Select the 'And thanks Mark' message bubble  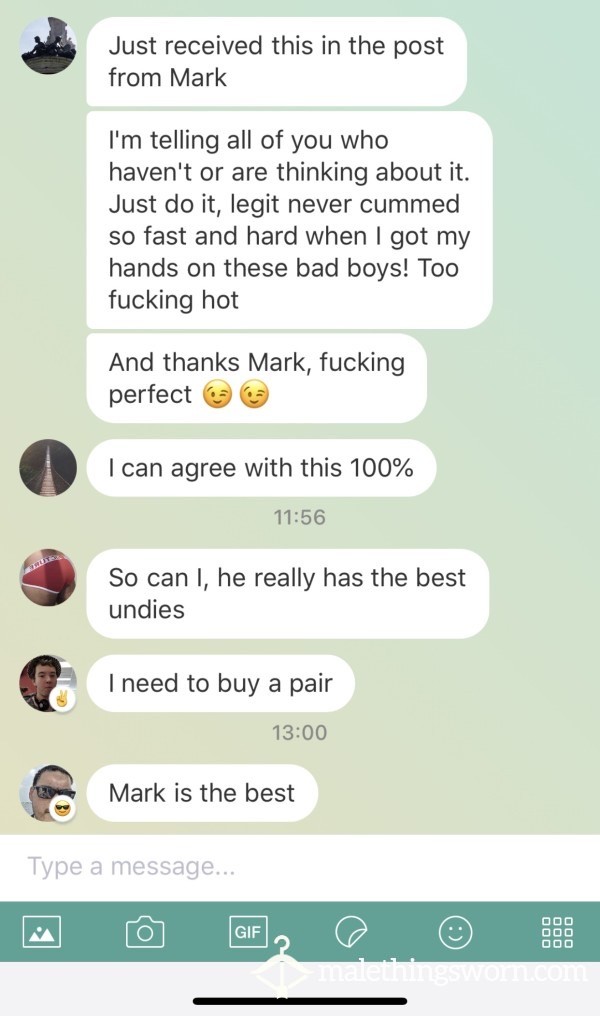(257, 378)
